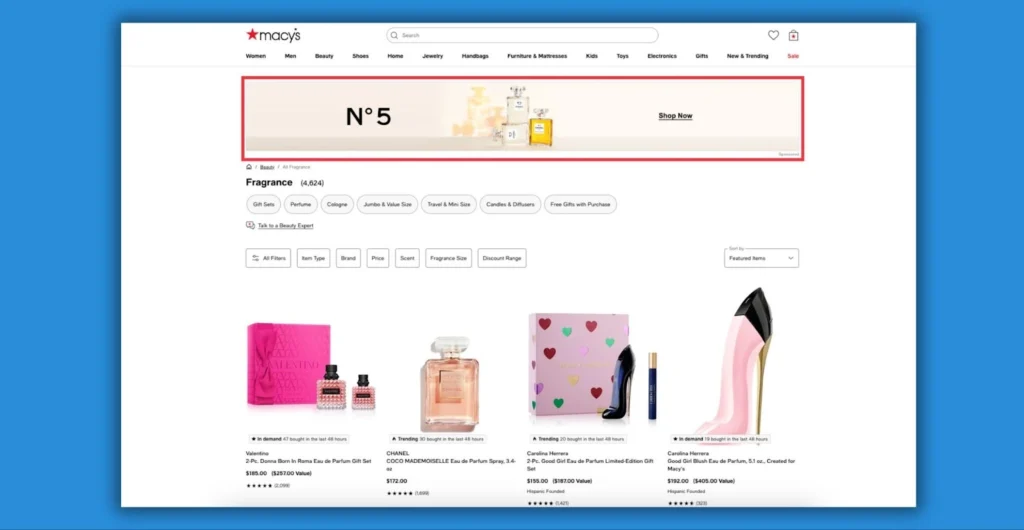Open the shopping bag icon
The width and height of the screenshot is (1024, 530).
point(793,35)
